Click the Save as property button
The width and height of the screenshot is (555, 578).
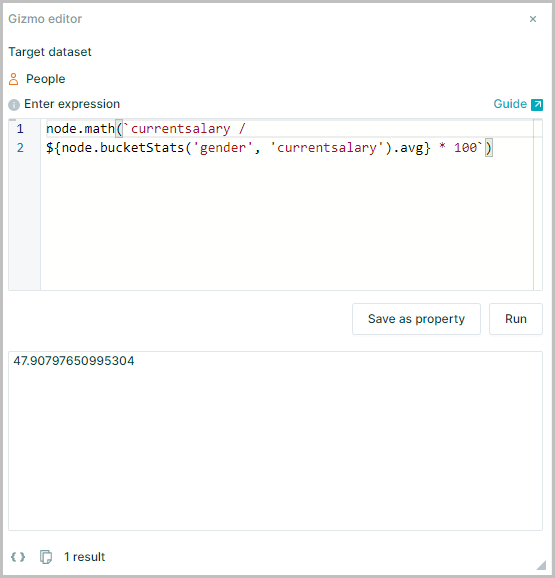click(x=416, y=319)
